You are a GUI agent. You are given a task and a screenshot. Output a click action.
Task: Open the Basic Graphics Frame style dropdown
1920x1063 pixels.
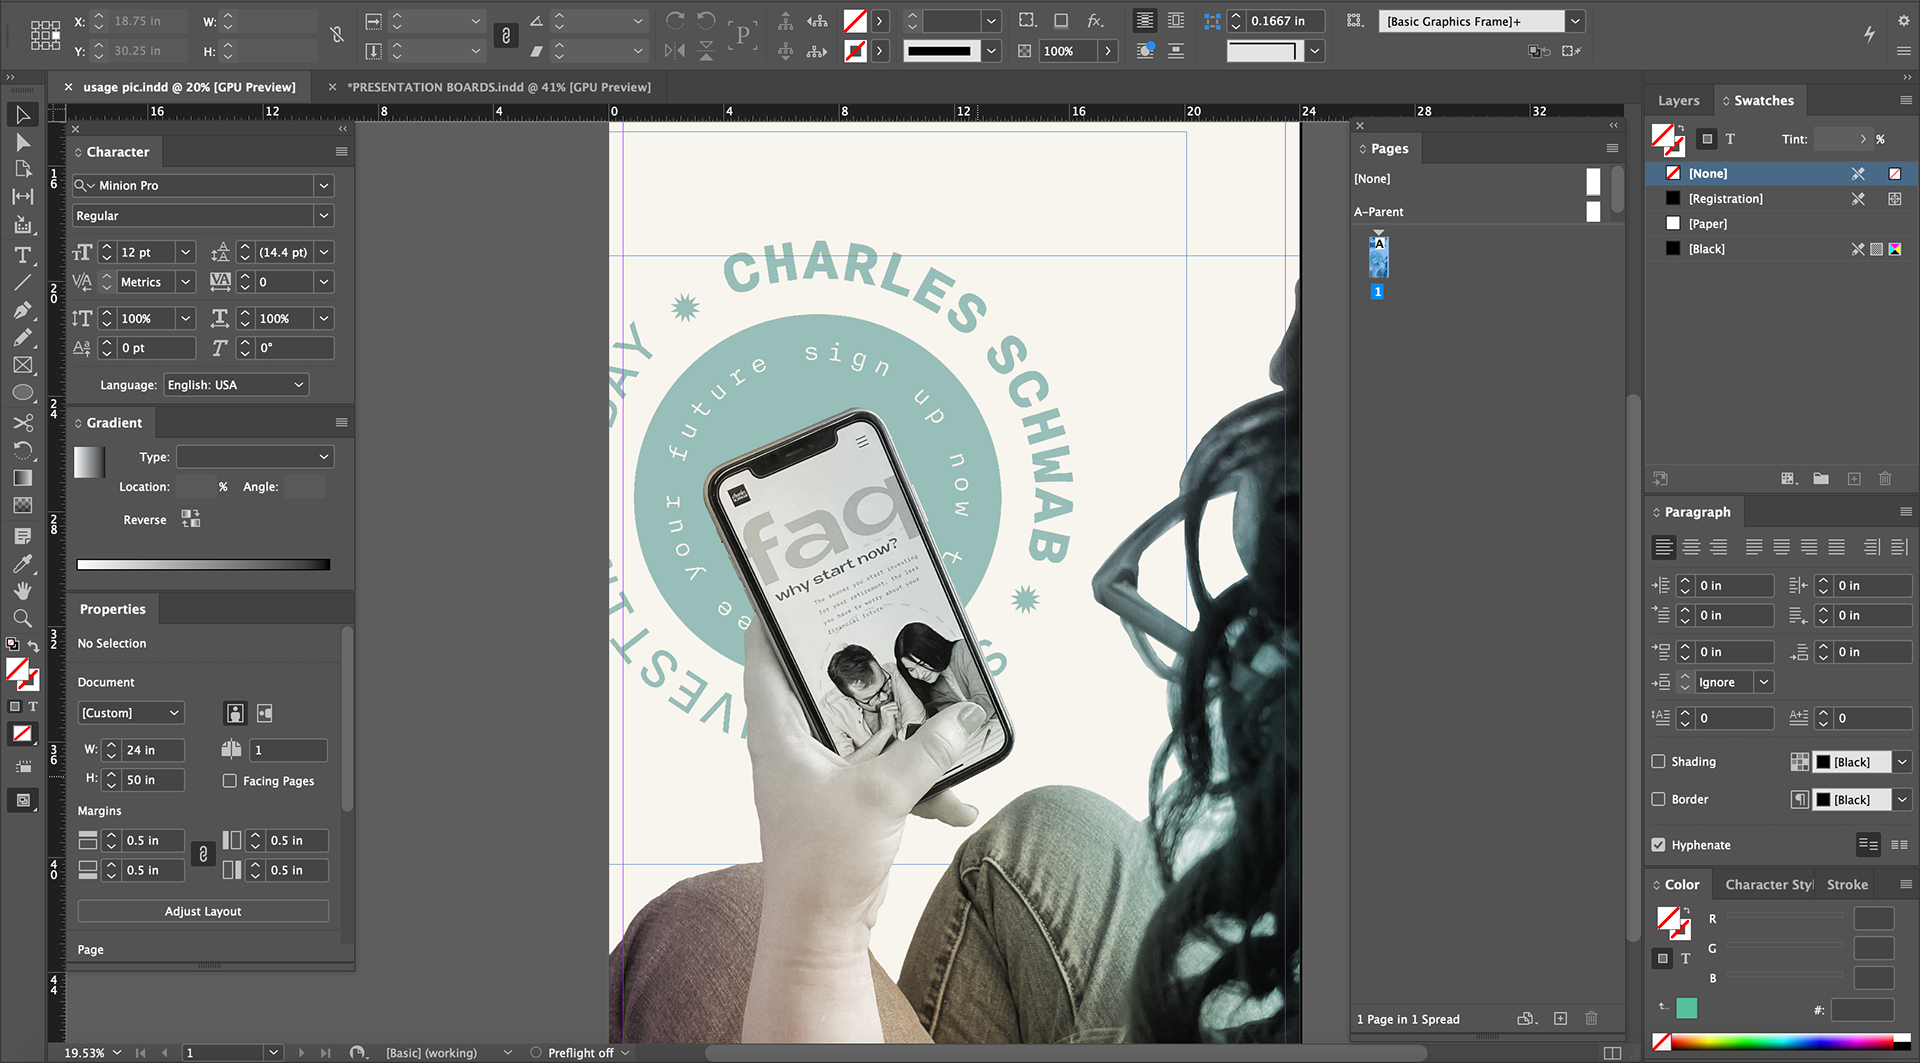point(1575,21)
